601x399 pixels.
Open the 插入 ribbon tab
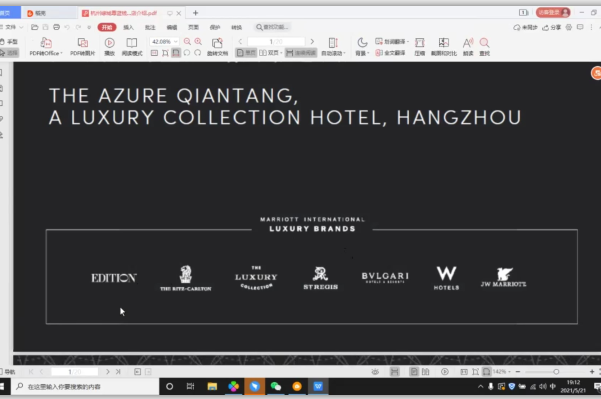click(128, 27)
